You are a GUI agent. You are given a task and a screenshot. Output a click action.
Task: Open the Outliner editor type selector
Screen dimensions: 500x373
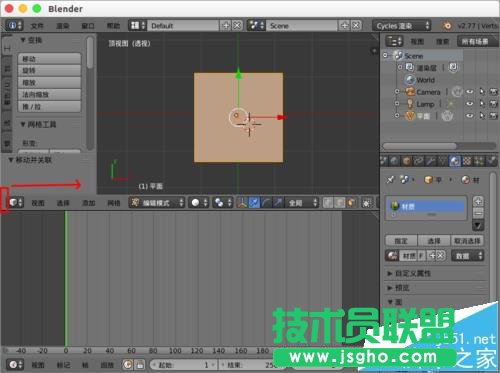coord(394,41)
